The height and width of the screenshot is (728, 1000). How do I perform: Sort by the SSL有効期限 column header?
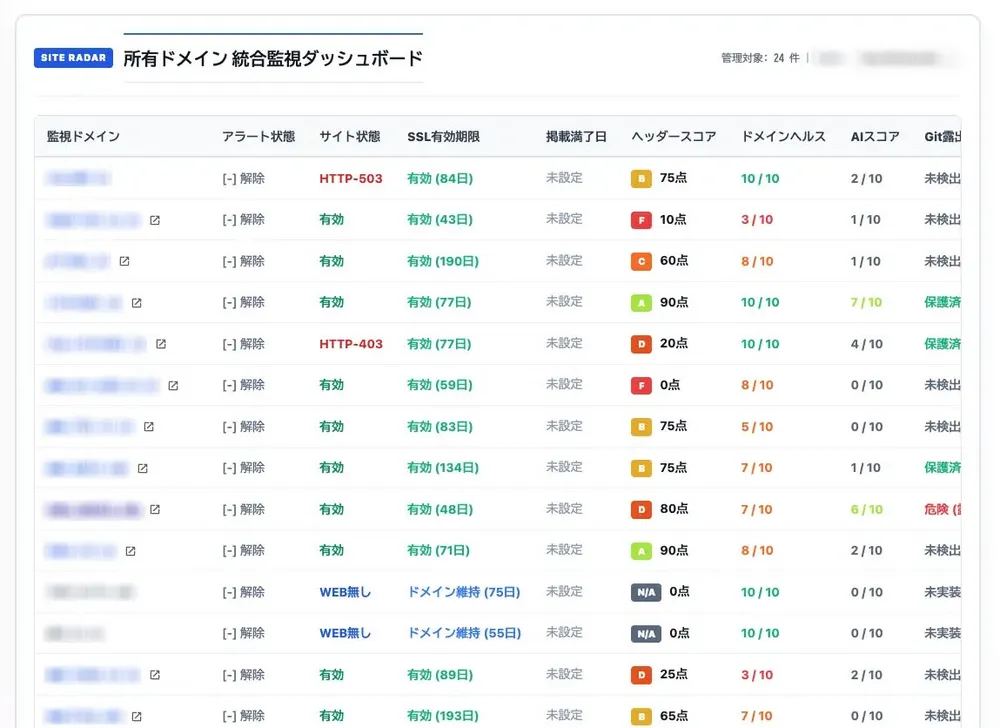click(x=443, y=136)
